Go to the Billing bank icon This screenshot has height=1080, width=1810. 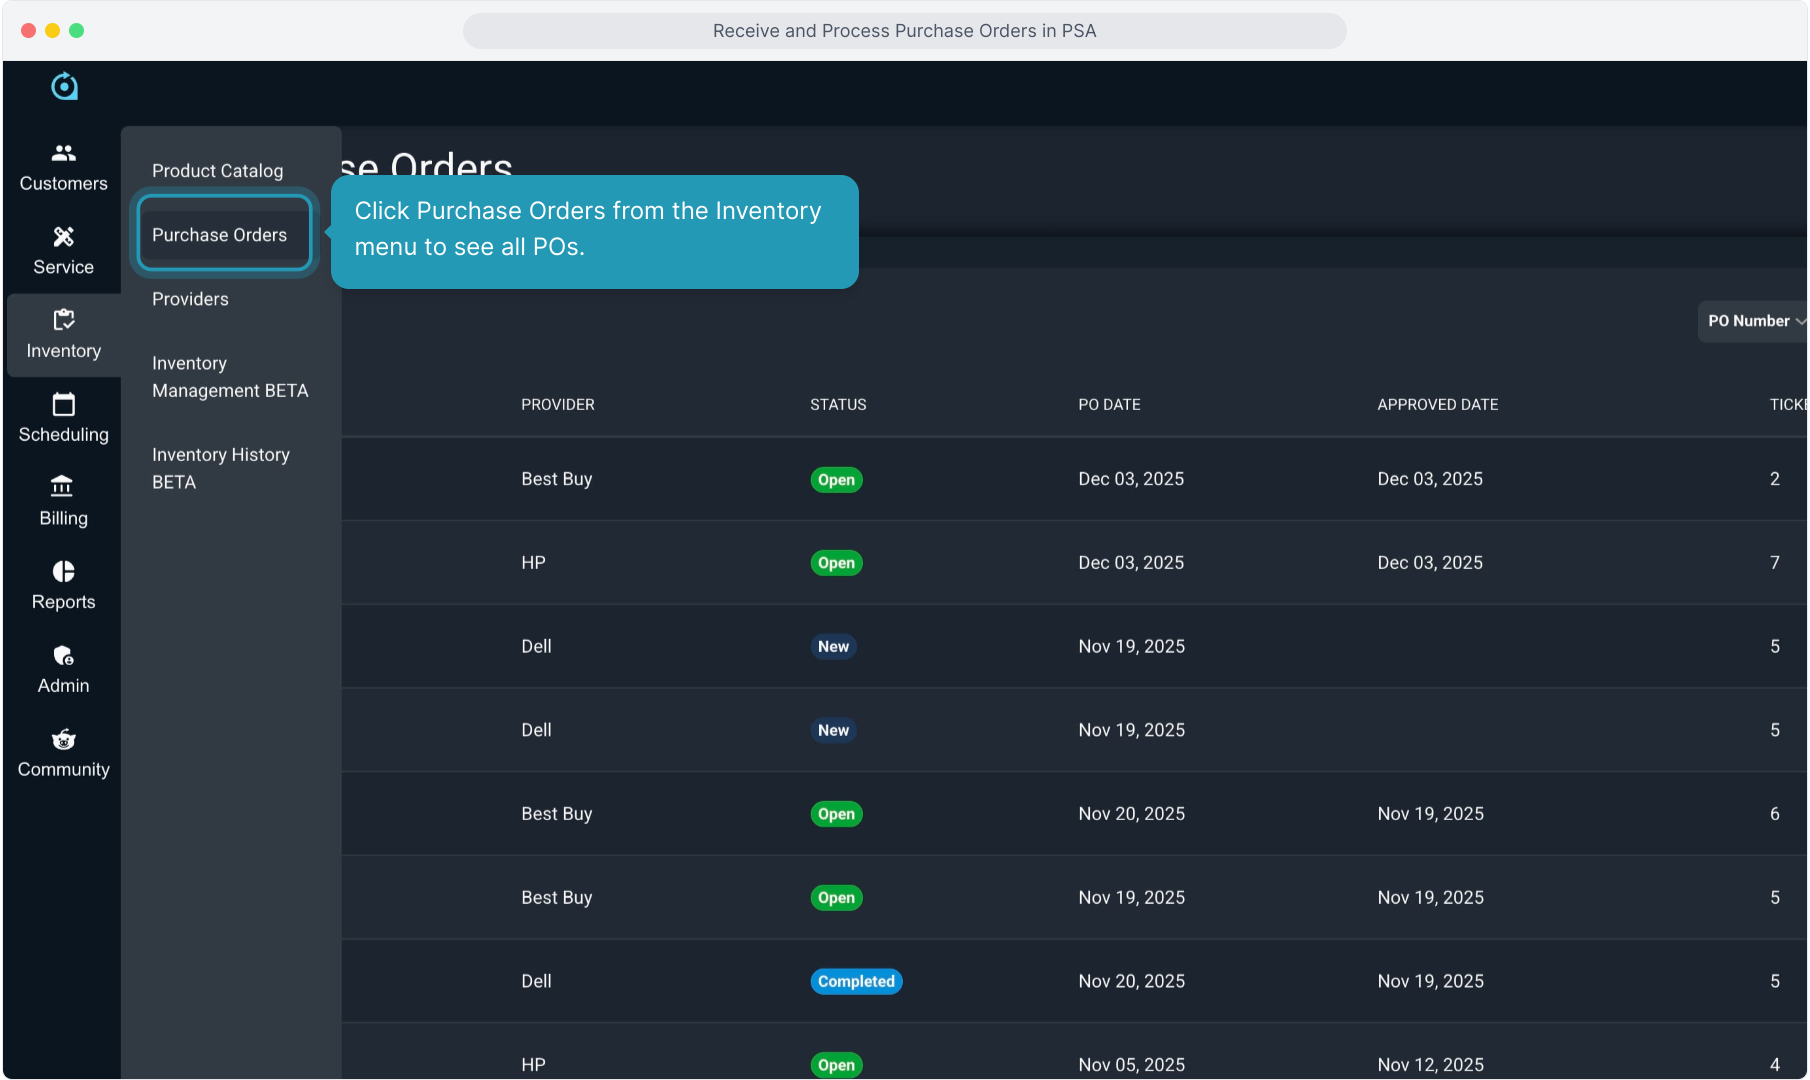click(64, 487)
